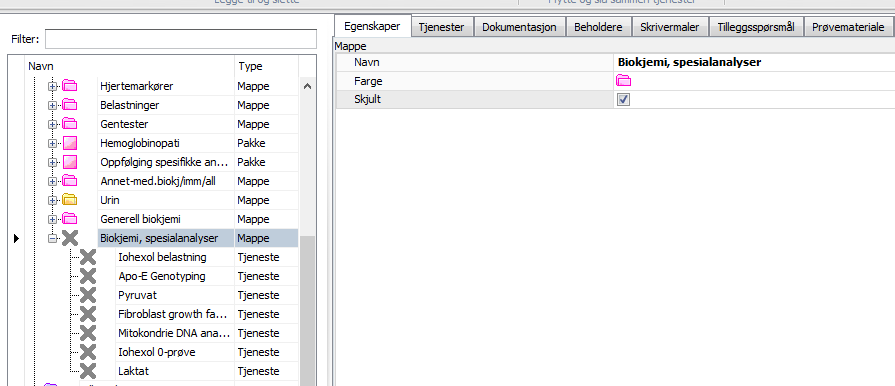Click the Farge property label

[x=368, y=81]
